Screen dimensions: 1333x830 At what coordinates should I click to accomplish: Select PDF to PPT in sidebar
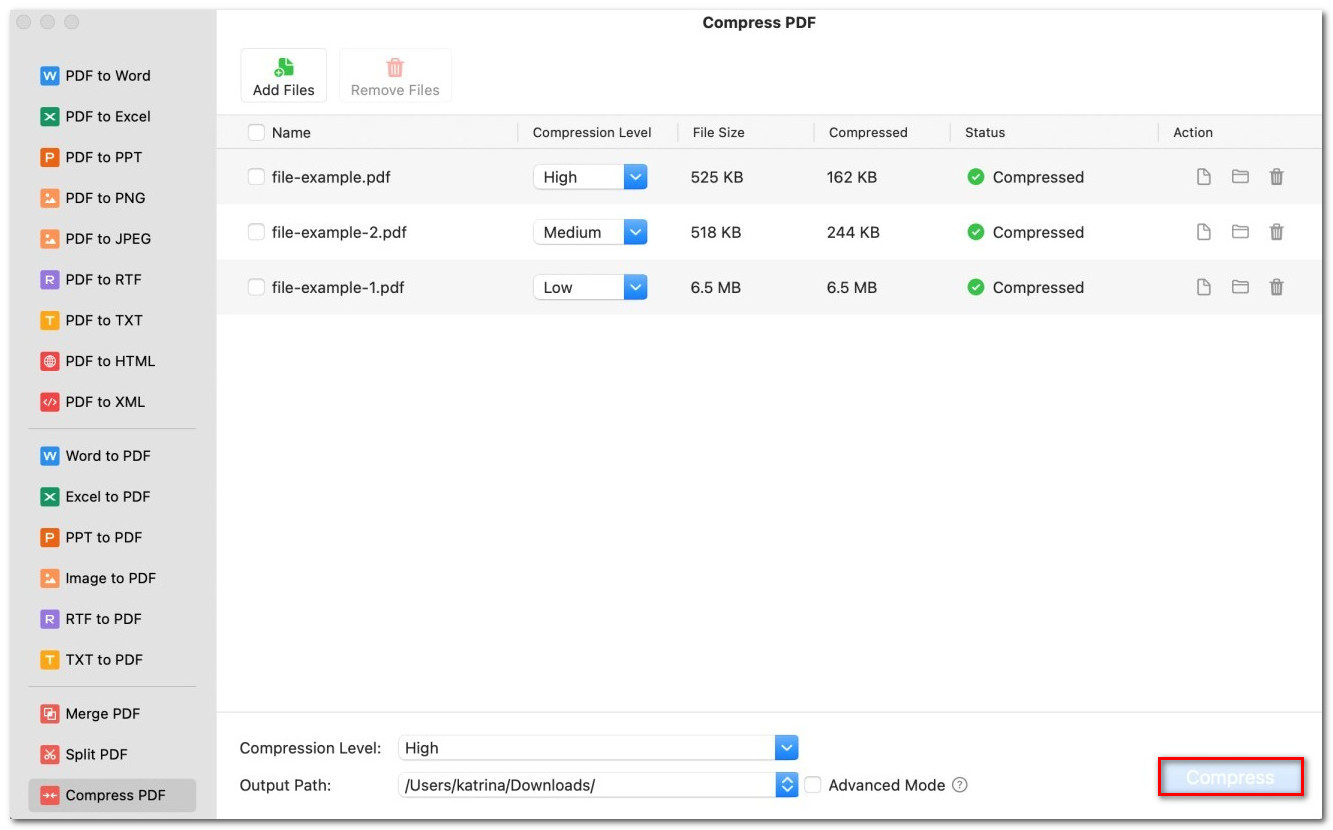point(91,157)
